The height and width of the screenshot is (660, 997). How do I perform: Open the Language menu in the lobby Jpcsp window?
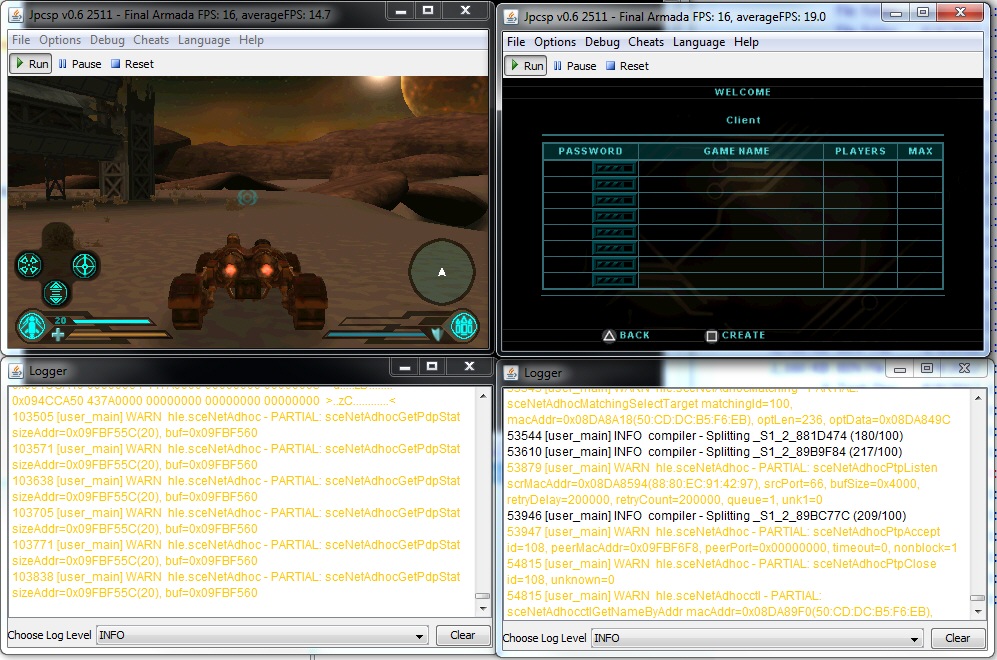pyautogui.click(x=699, y=42)
